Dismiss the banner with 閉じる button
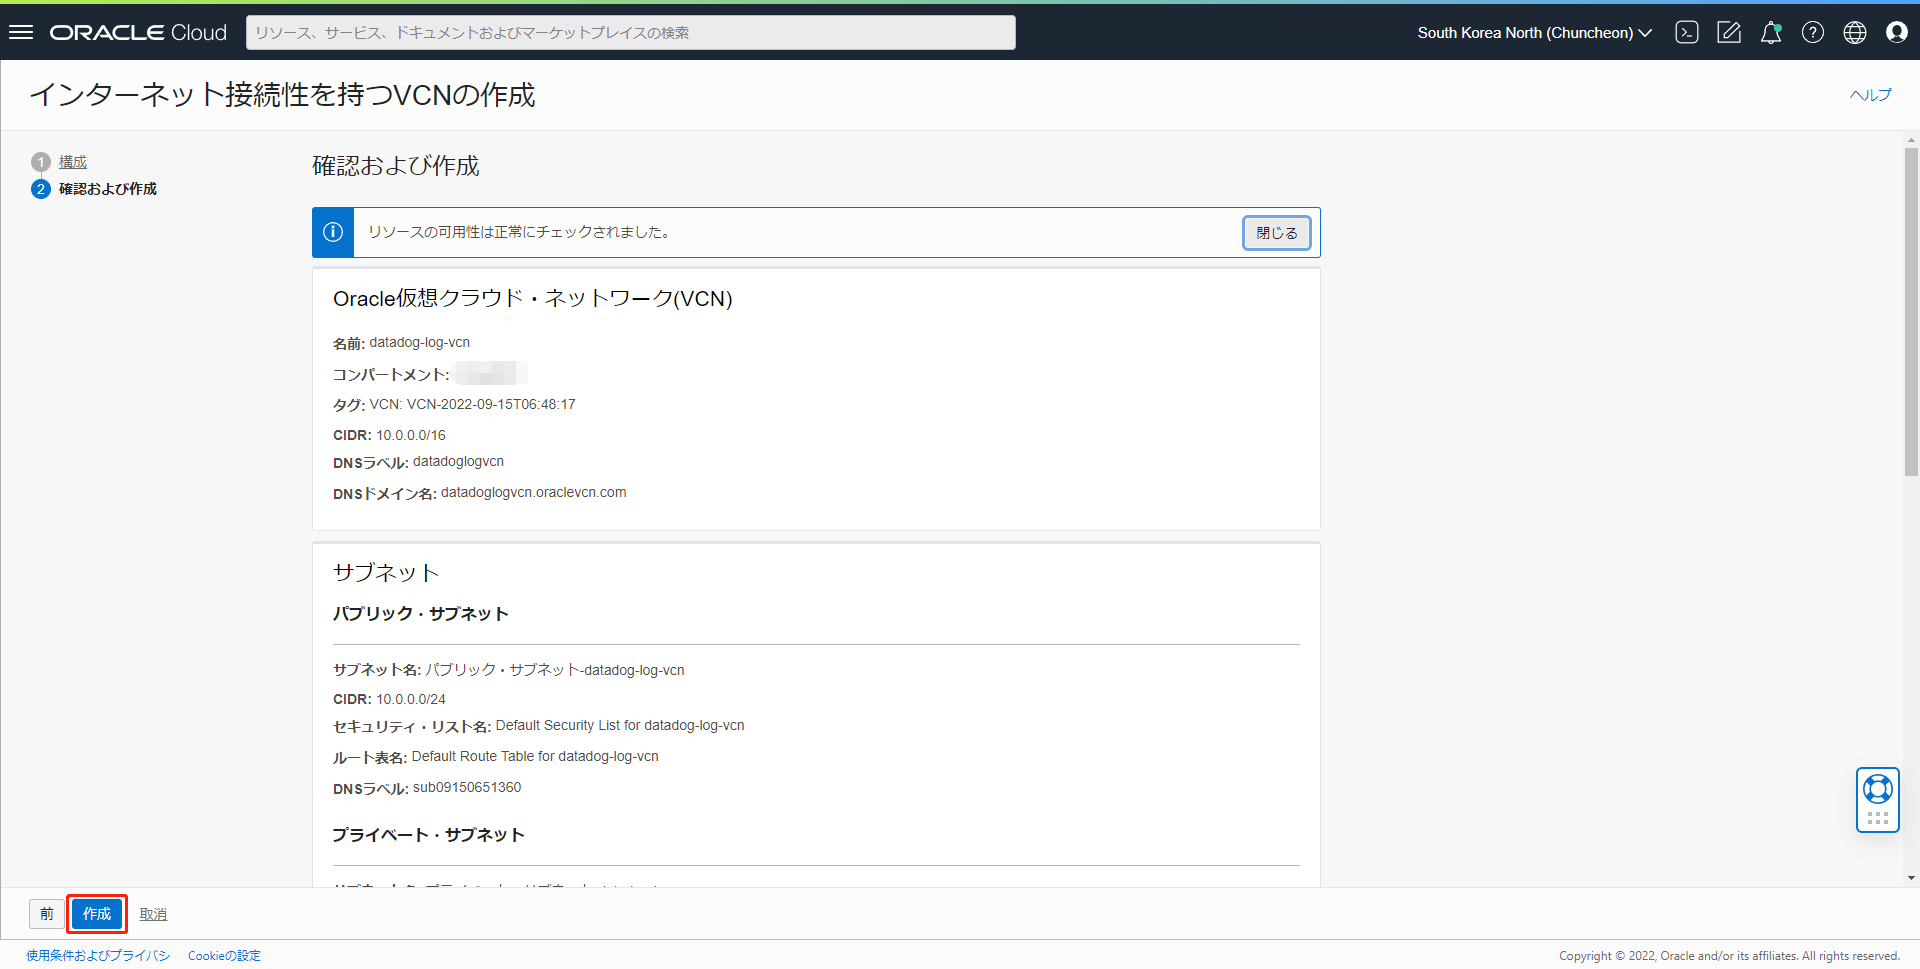Viewport: 1920px width, 969px height. (x=1276, y=233)
